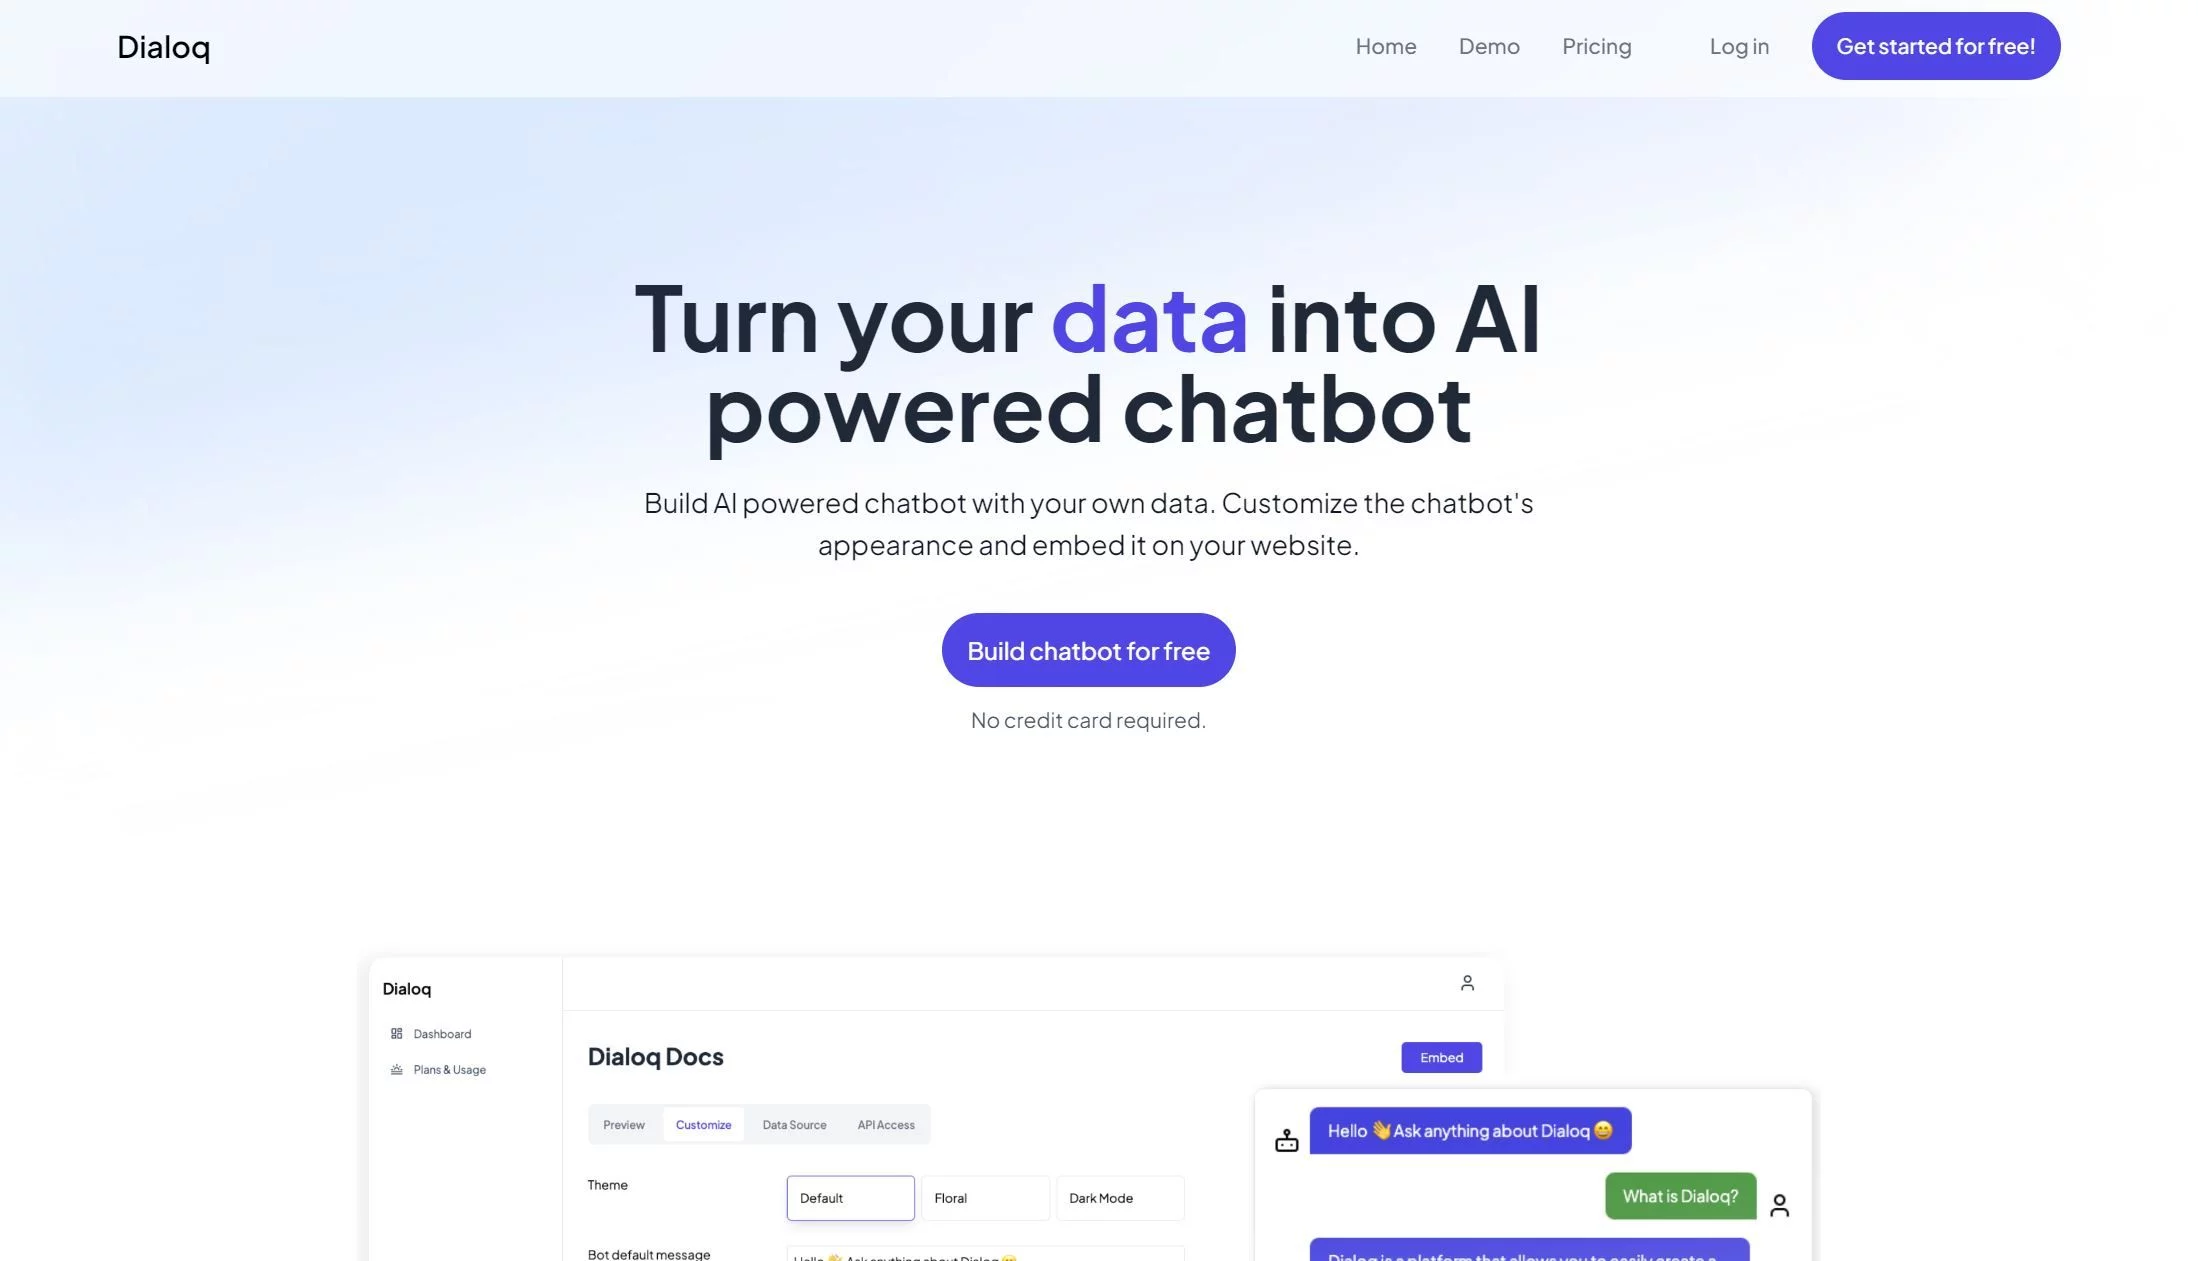Click the Plans & Usage icon

point(396,1069)
